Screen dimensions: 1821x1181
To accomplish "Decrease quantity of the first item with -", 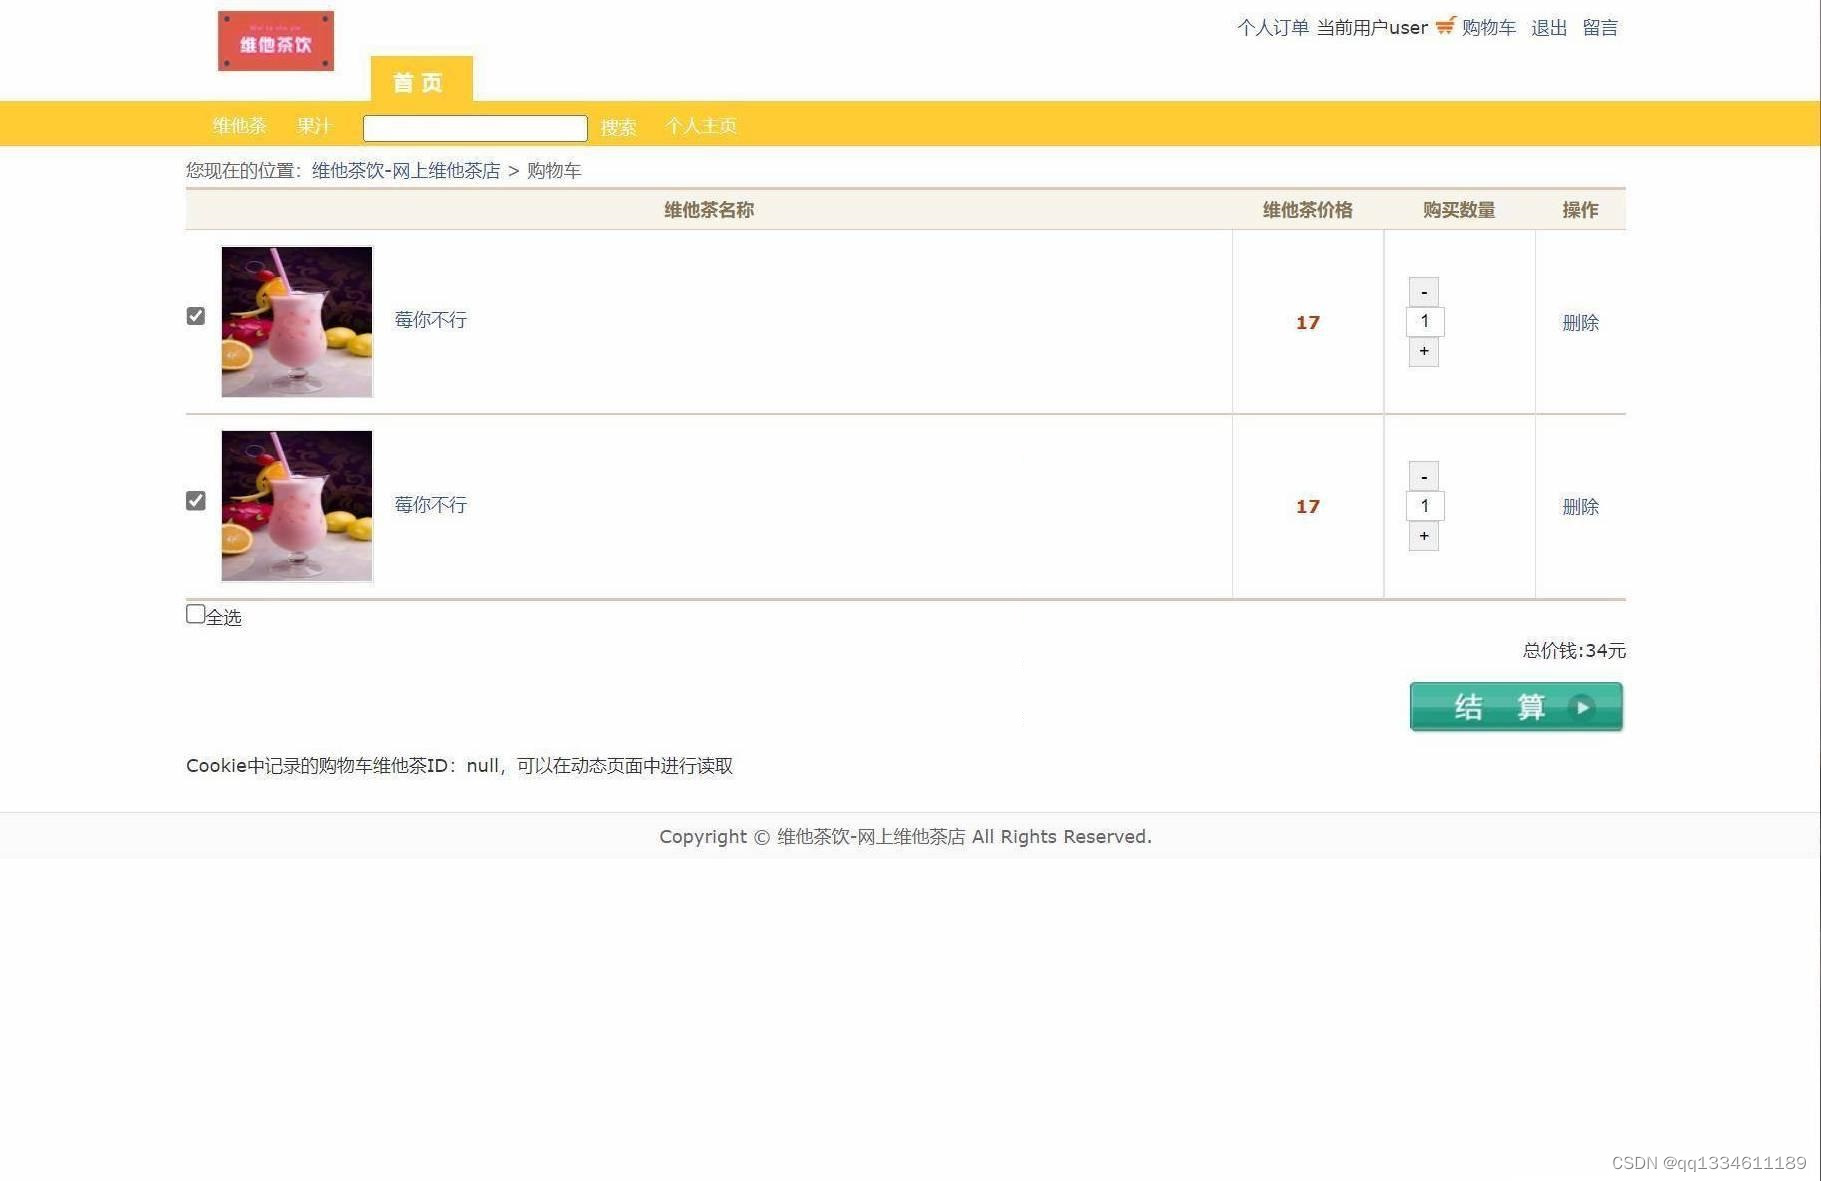I will [x=1423, y=291].
